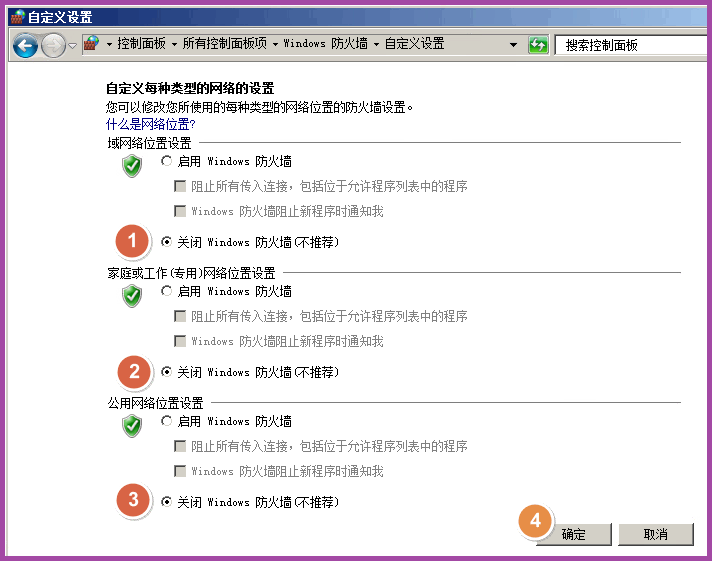Viewport: 712px width, 561px height.
Task: Click the green shield icon for 家庭或工作(专用)网络
Action: pyautogui.click(x=132, y=296)
